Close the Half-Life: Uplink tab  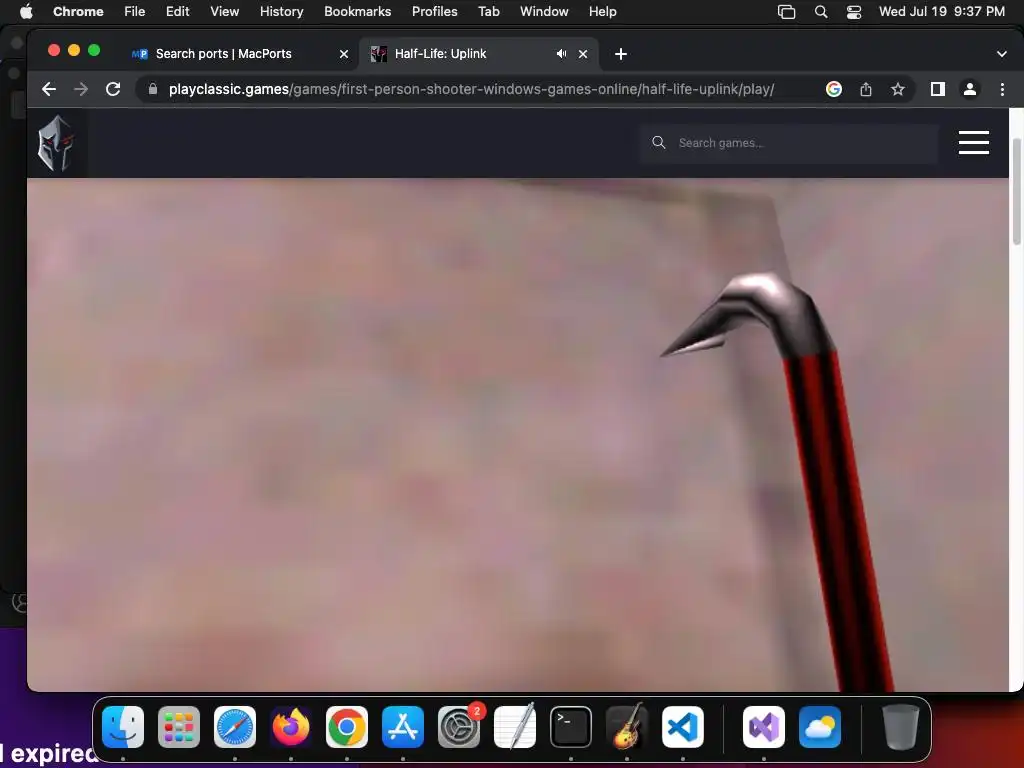[583, 54]
